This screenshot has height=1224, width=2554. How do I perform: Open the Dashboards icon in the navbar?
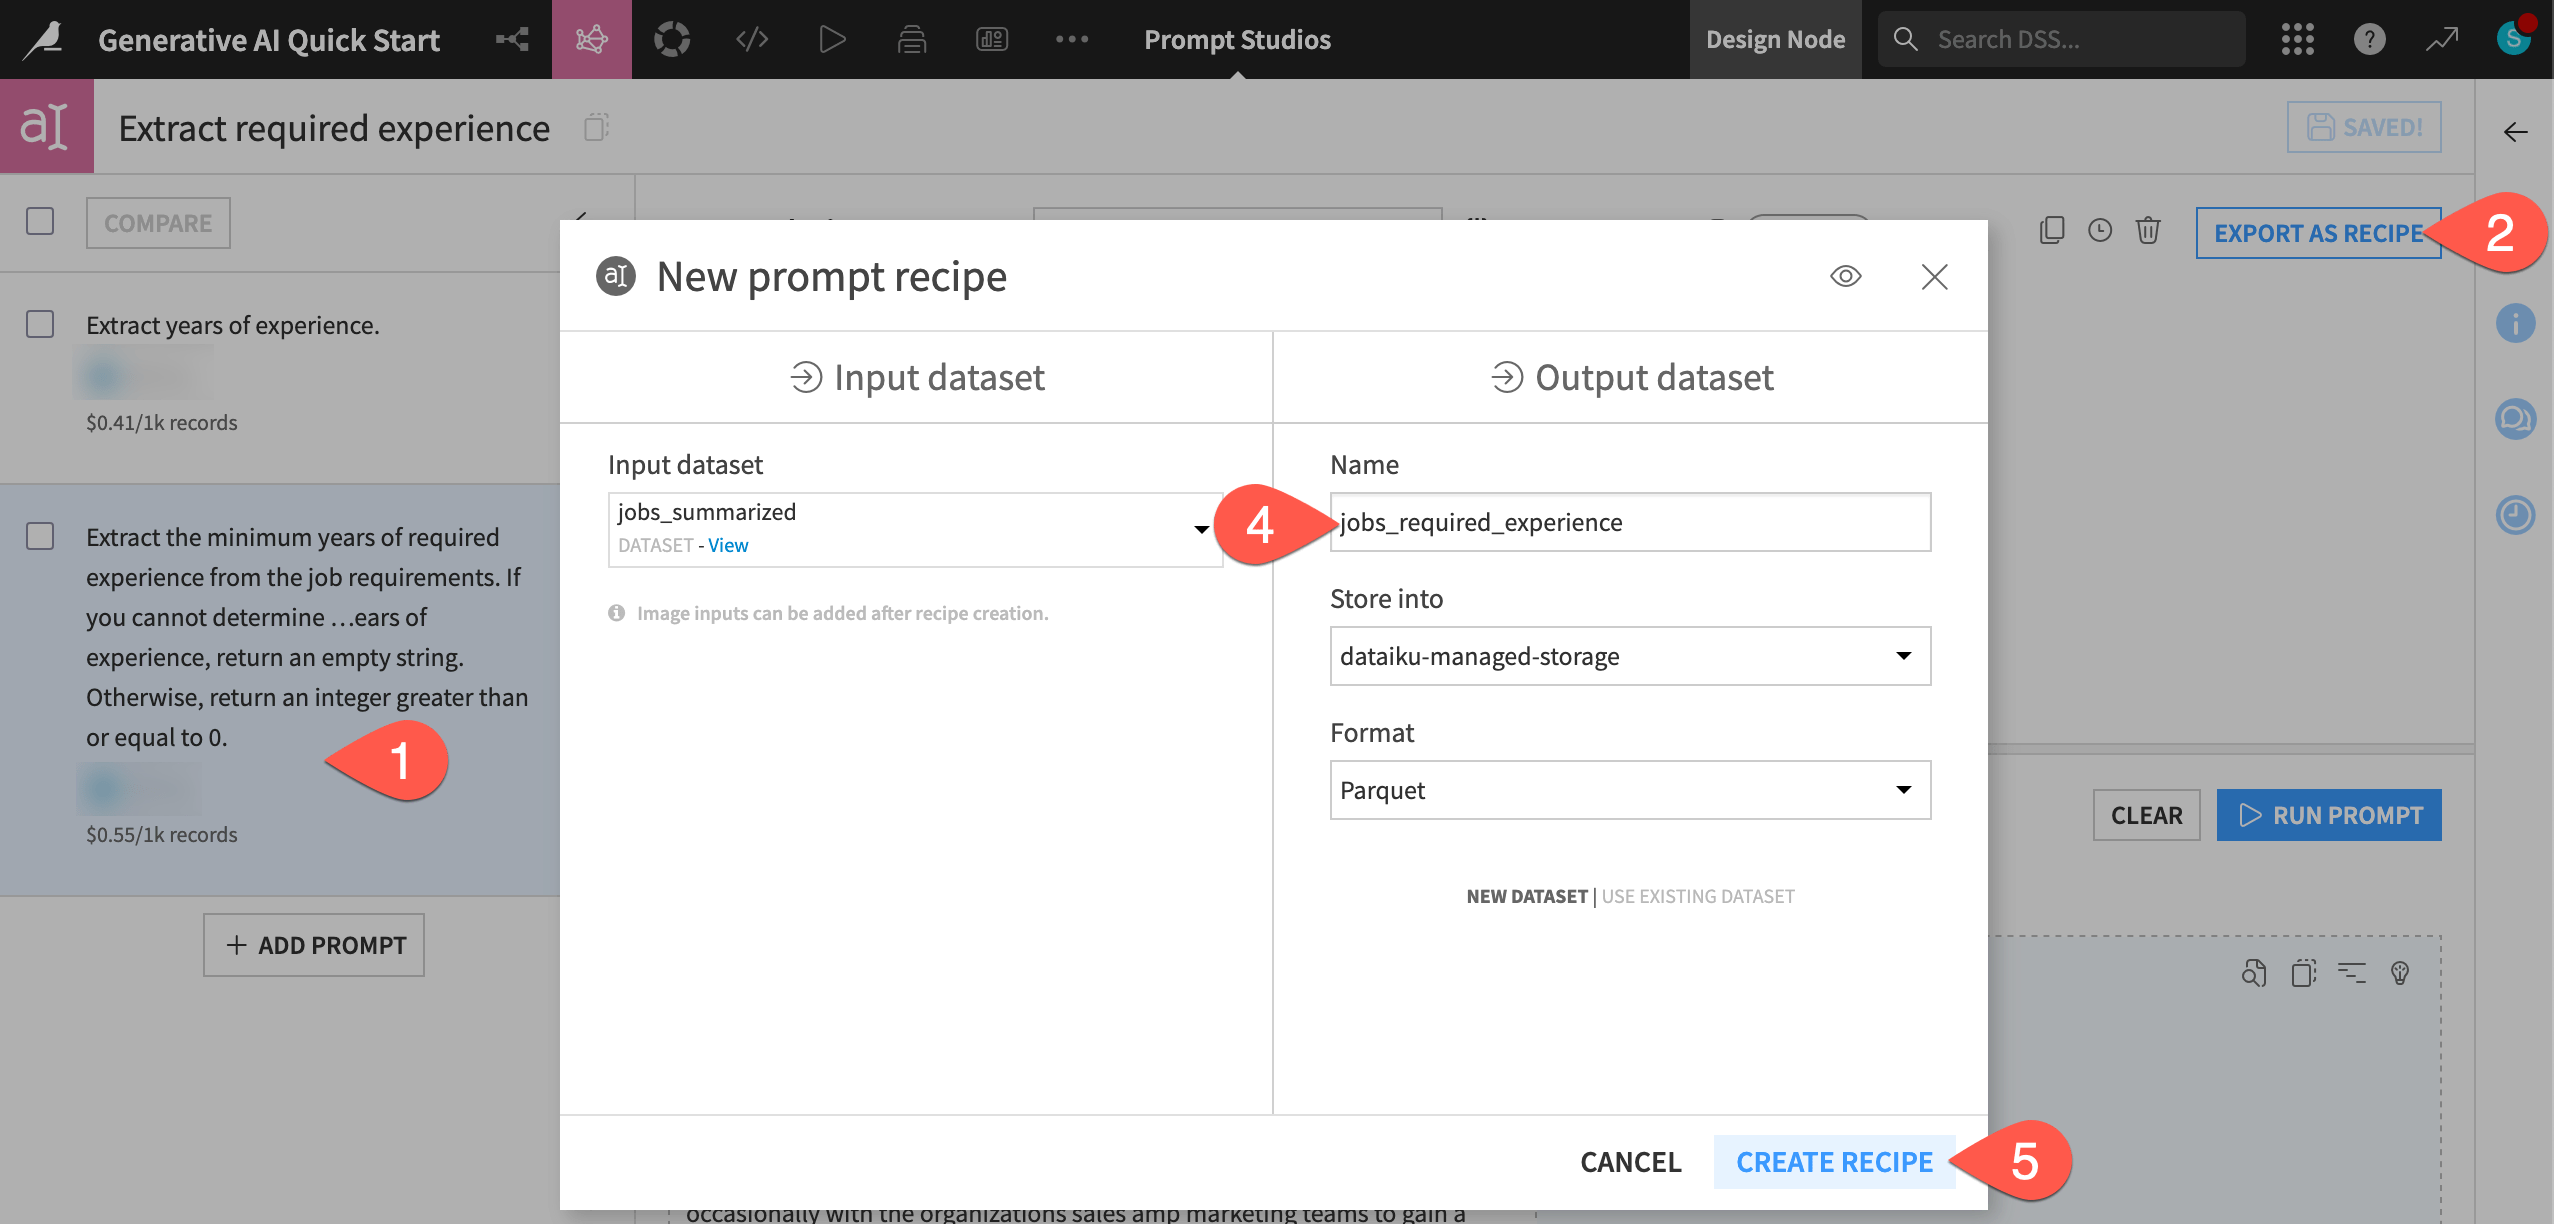pos(991,40)
